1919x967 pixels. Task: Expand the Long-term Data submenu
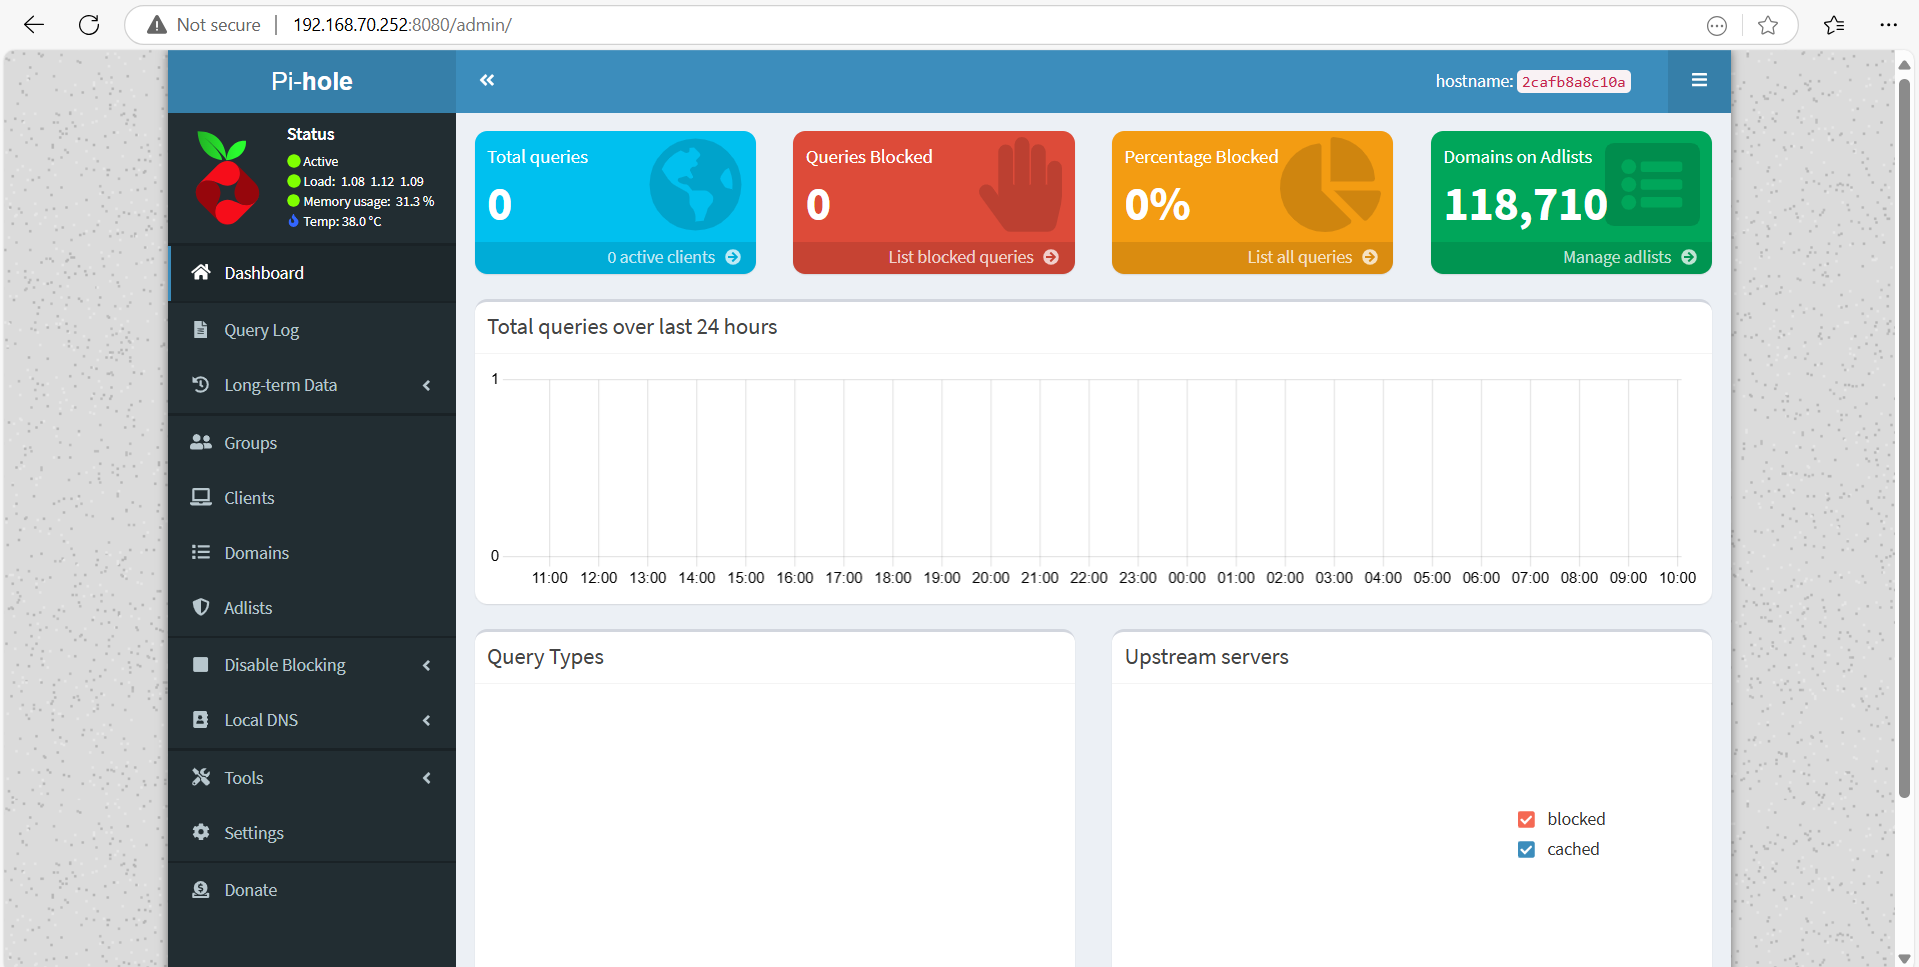click(x=426, y=386)
